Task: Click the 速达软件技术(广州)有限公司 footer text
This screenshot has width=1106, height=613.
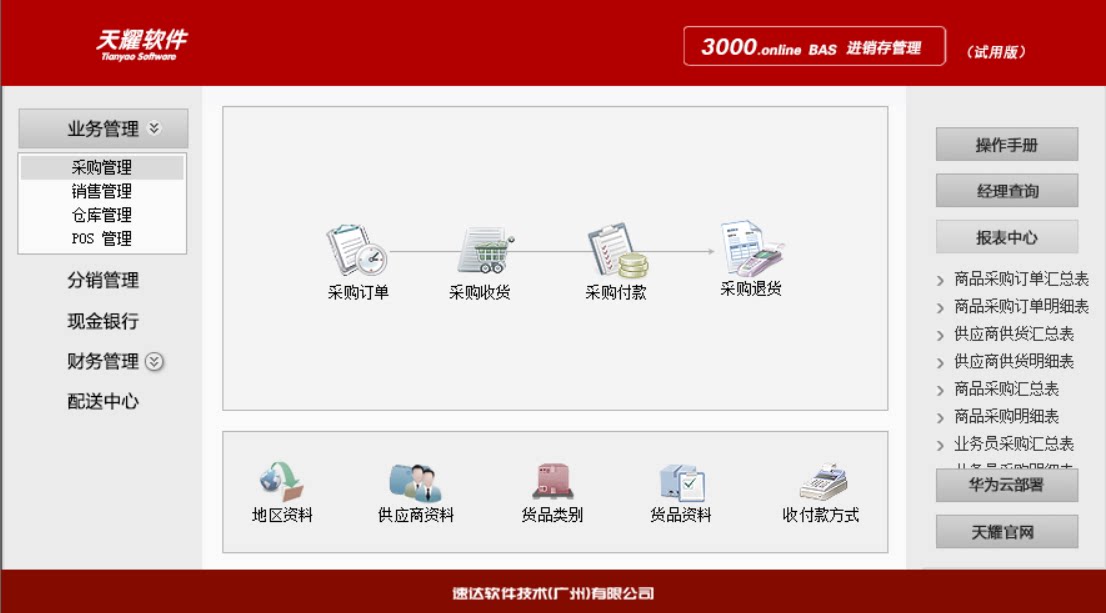Action: click(553, 593)
